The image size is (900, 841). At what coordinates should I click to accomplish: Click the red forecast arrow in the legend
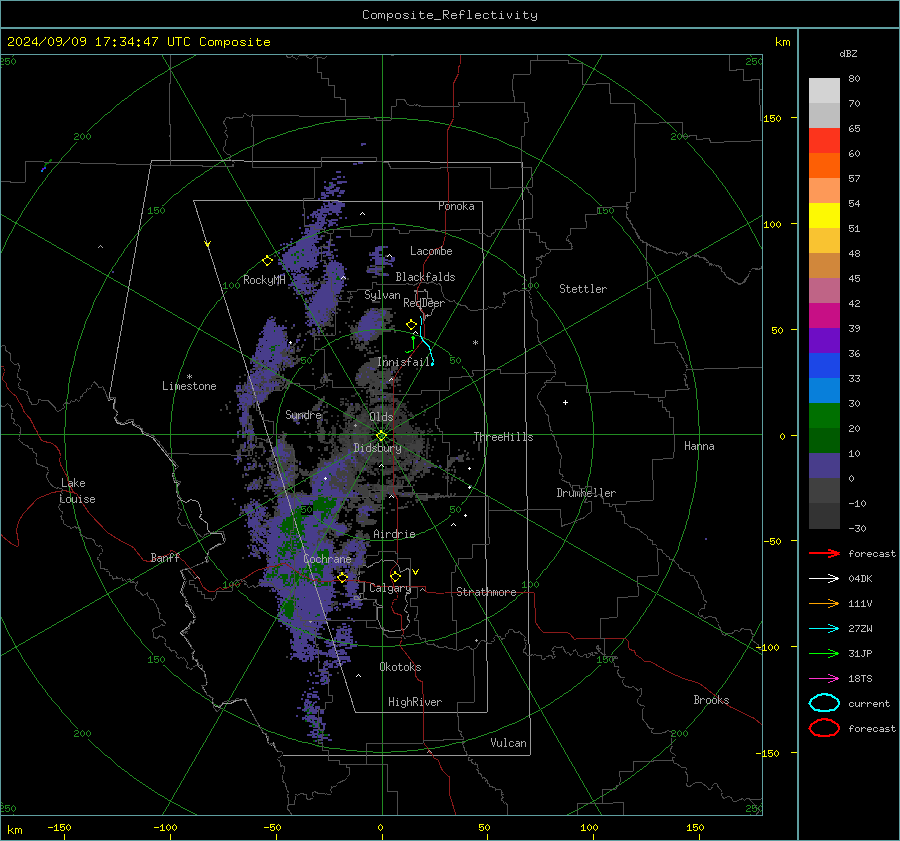click(824, 553)
